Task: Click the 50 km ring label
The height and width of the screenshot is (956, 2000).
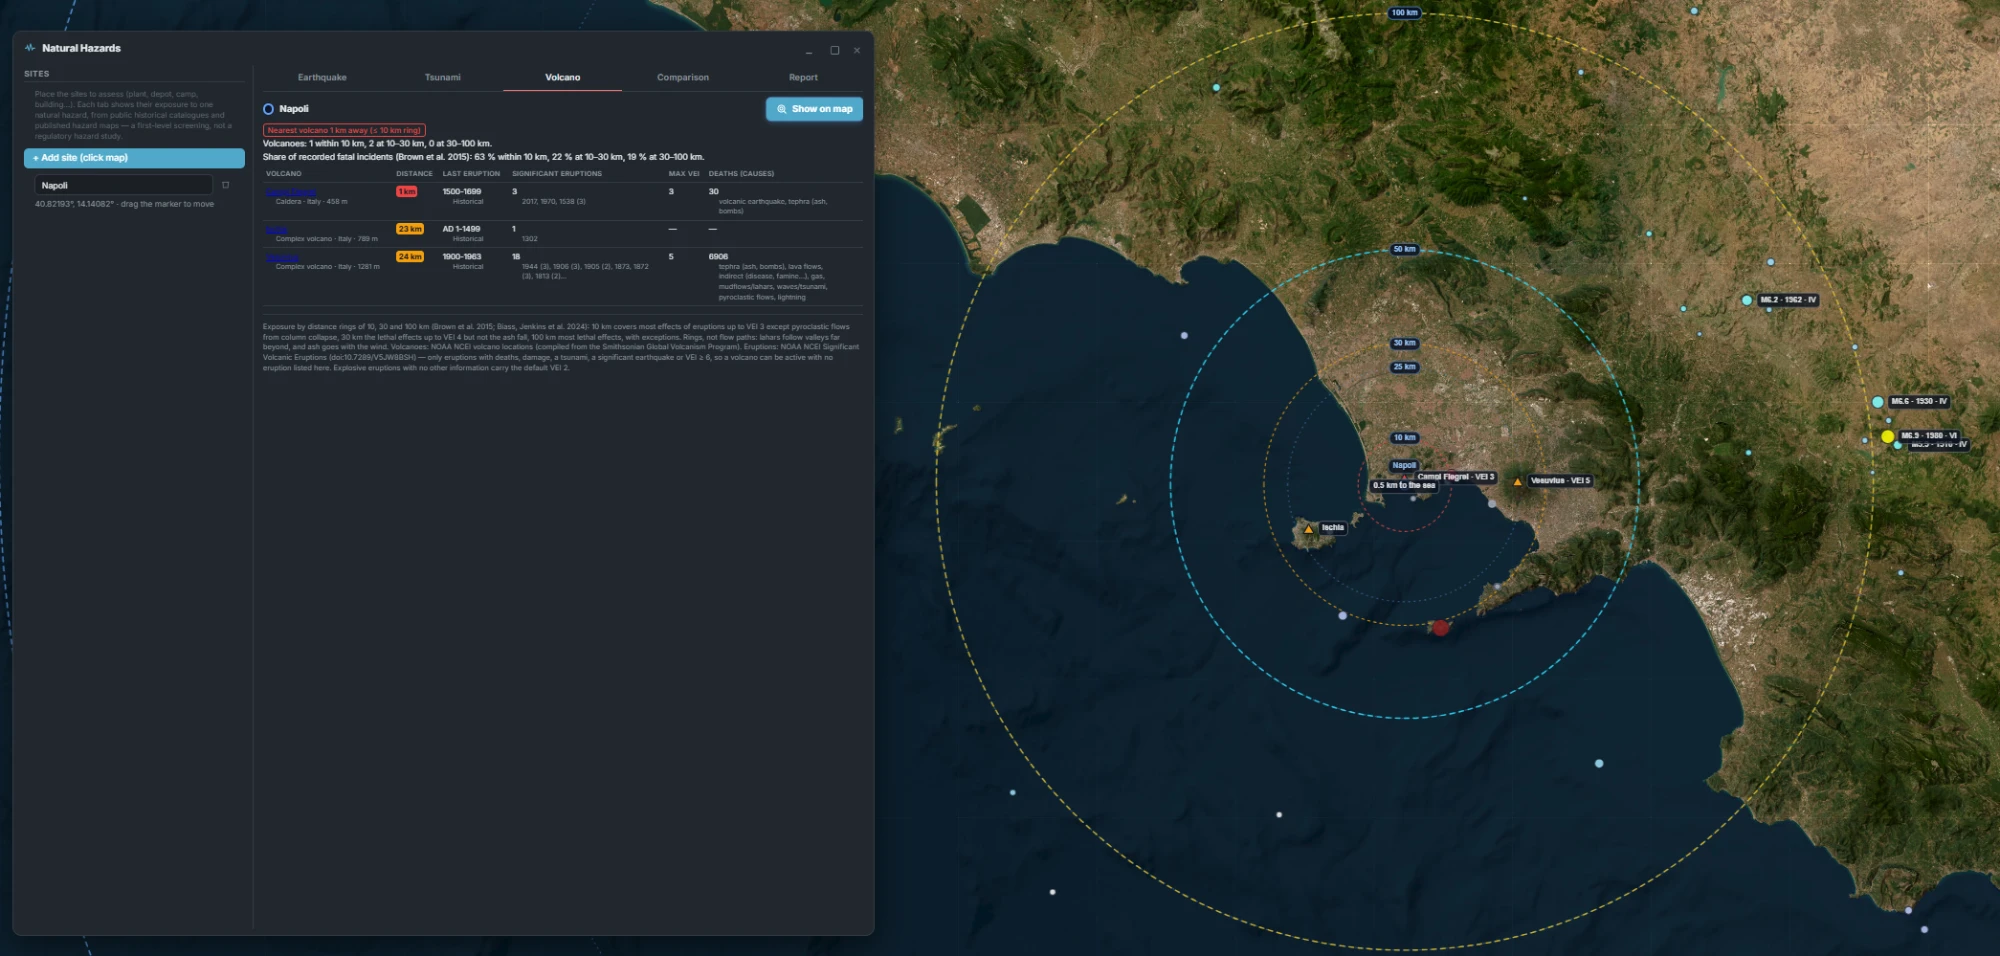Action: pyautogui.click(x=1404, y=249)
